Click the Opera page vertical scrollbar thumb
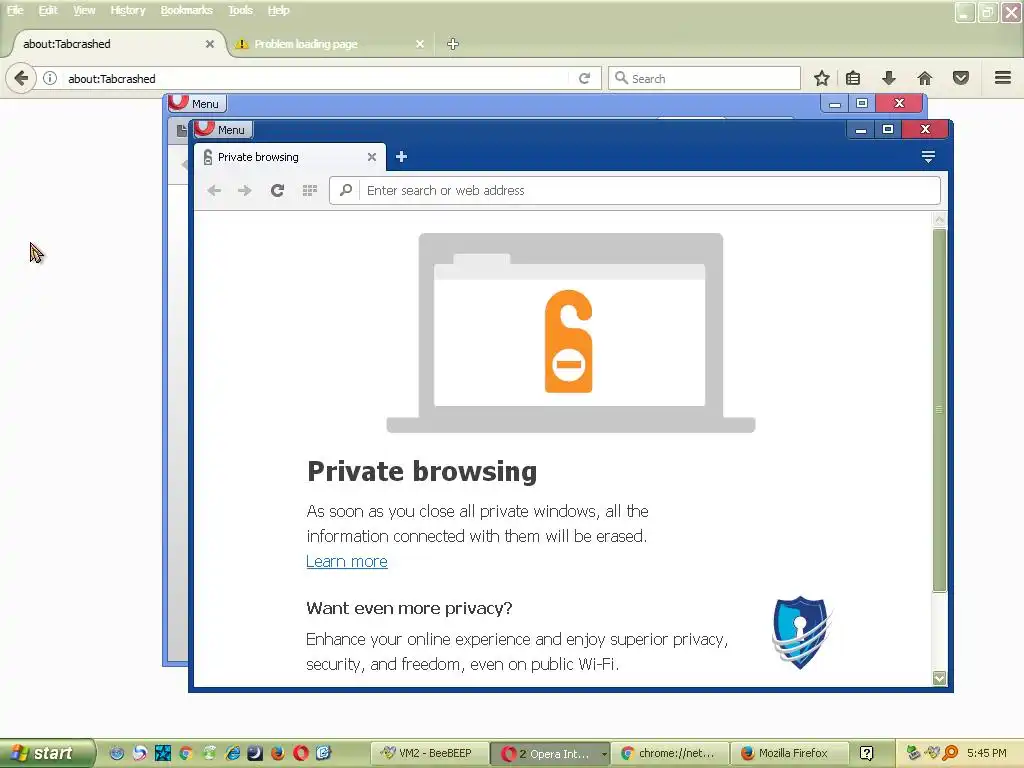This screenshot has width=1024, height=768. click(x=939, y=410)
